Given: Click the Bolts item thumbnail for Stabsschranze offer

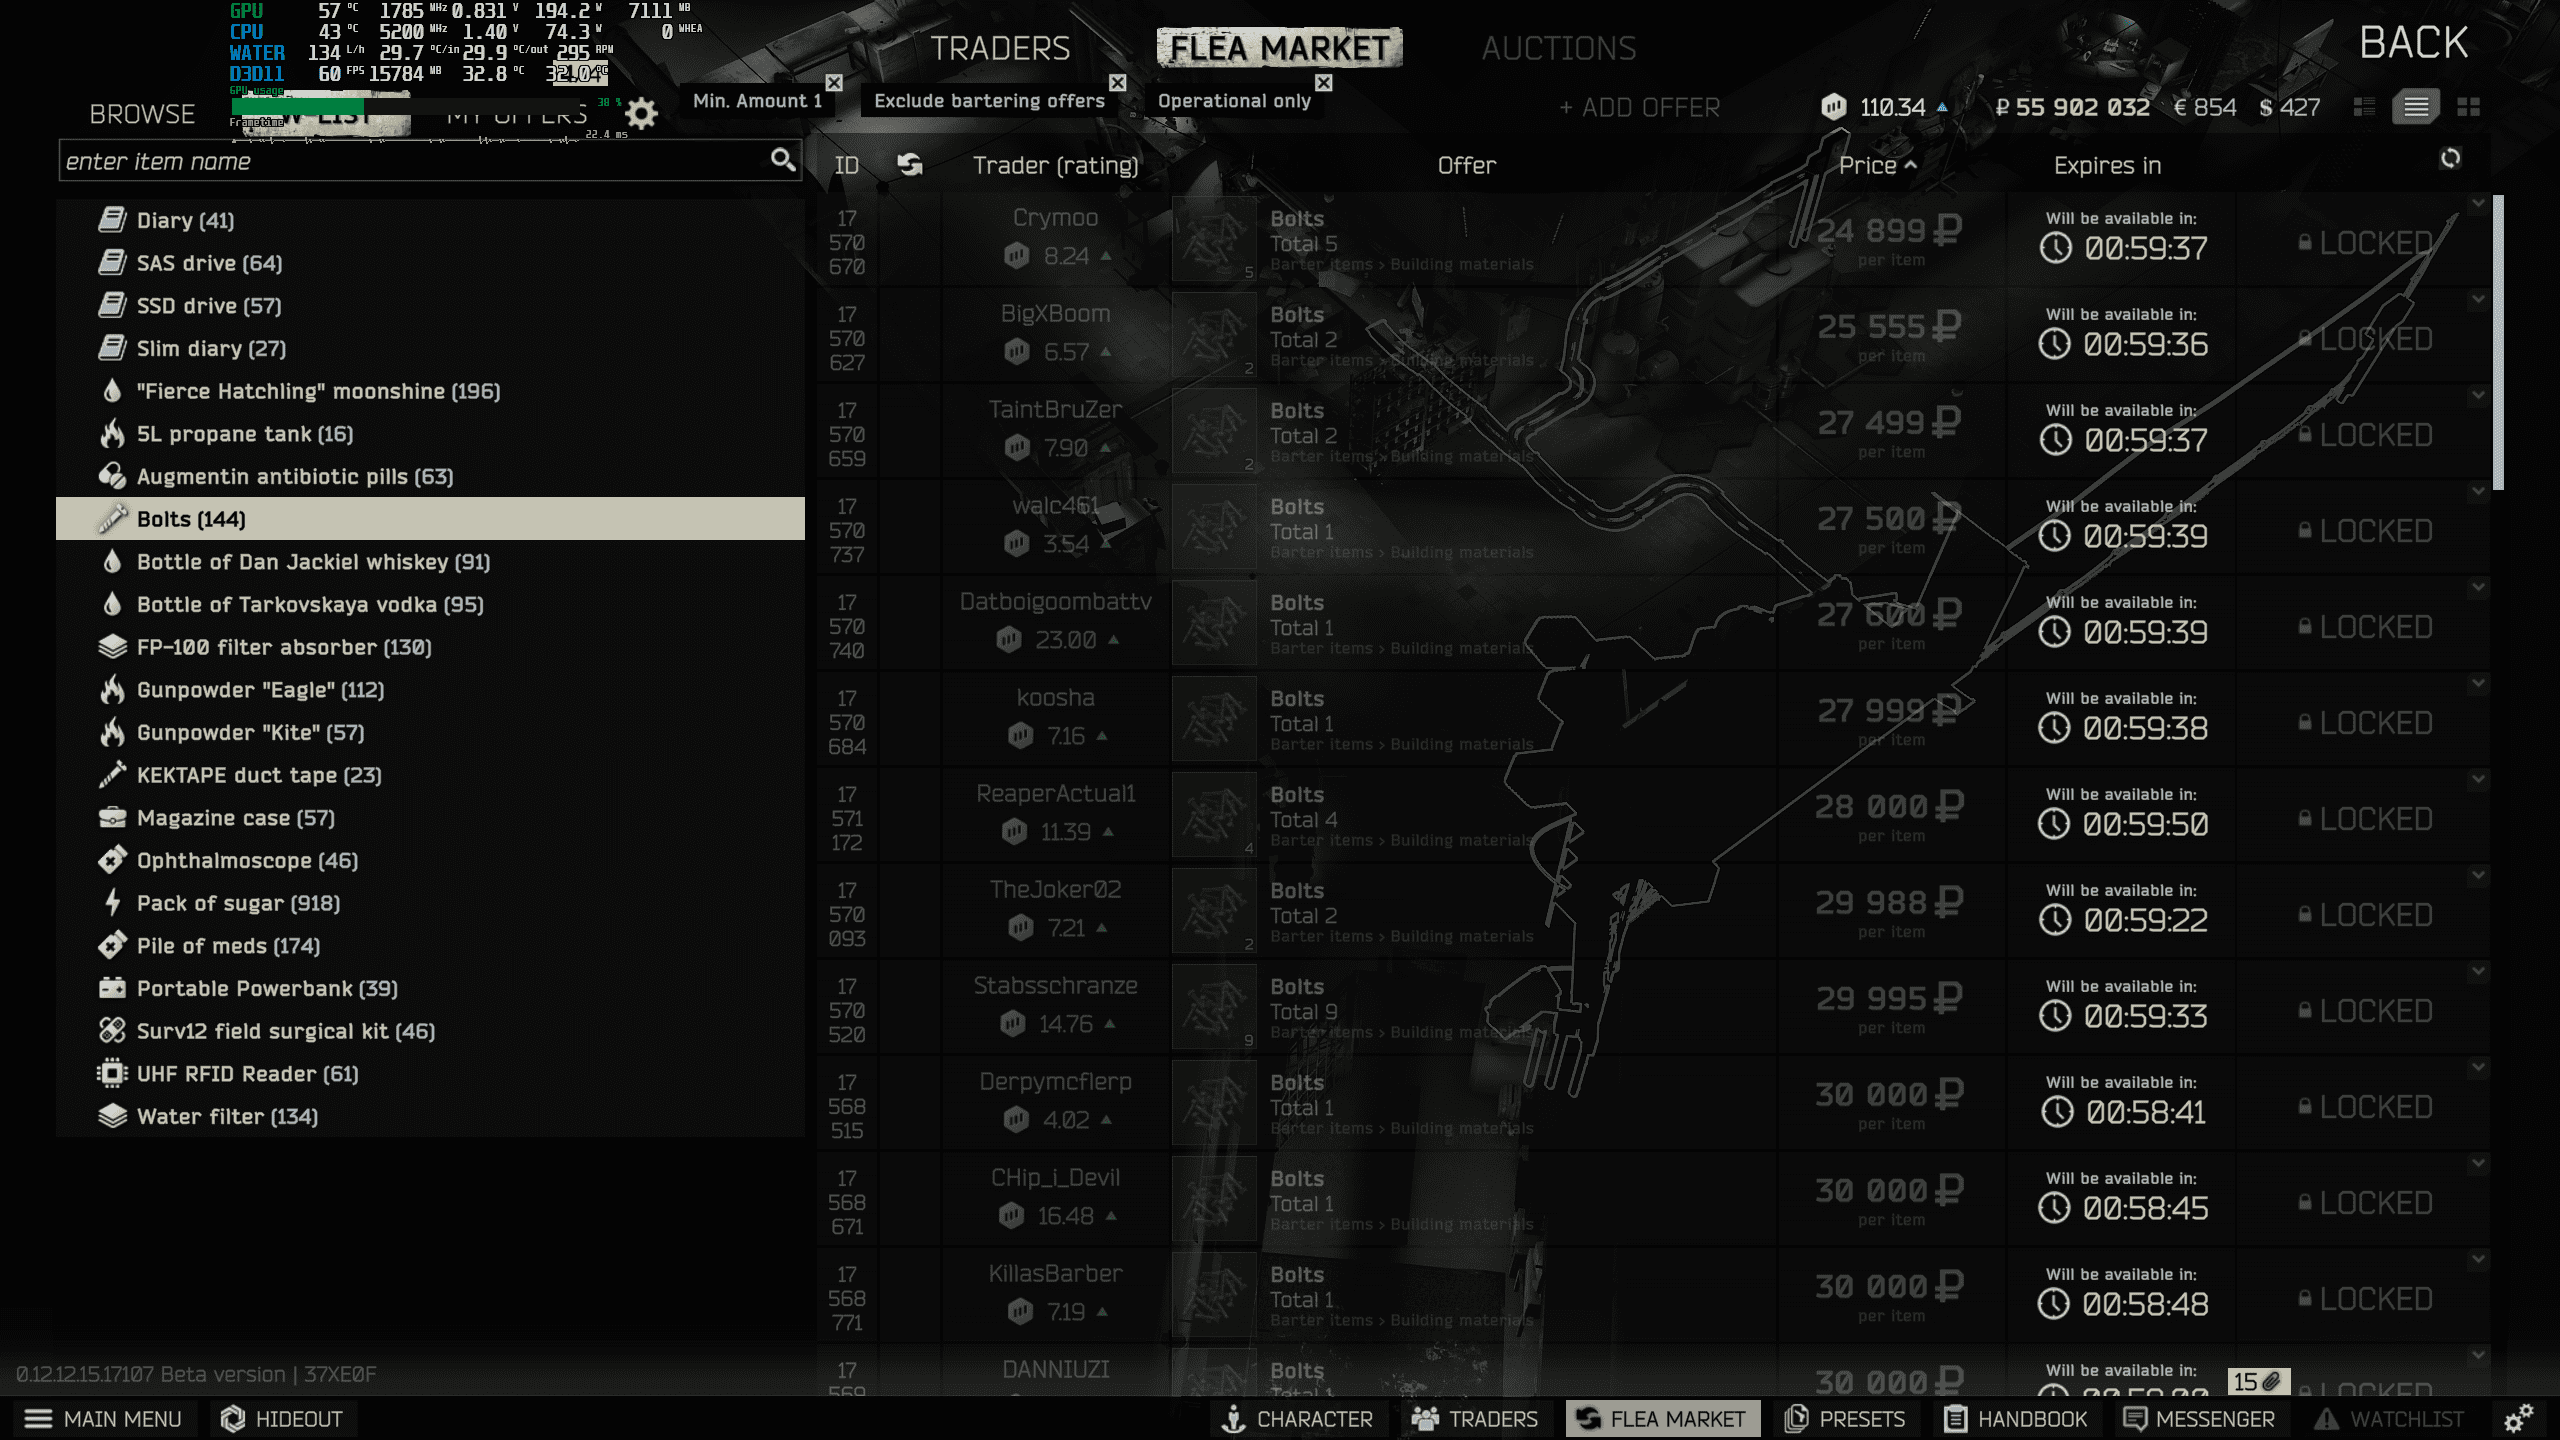Looking at the screenshot, I should point(1214,1007).
